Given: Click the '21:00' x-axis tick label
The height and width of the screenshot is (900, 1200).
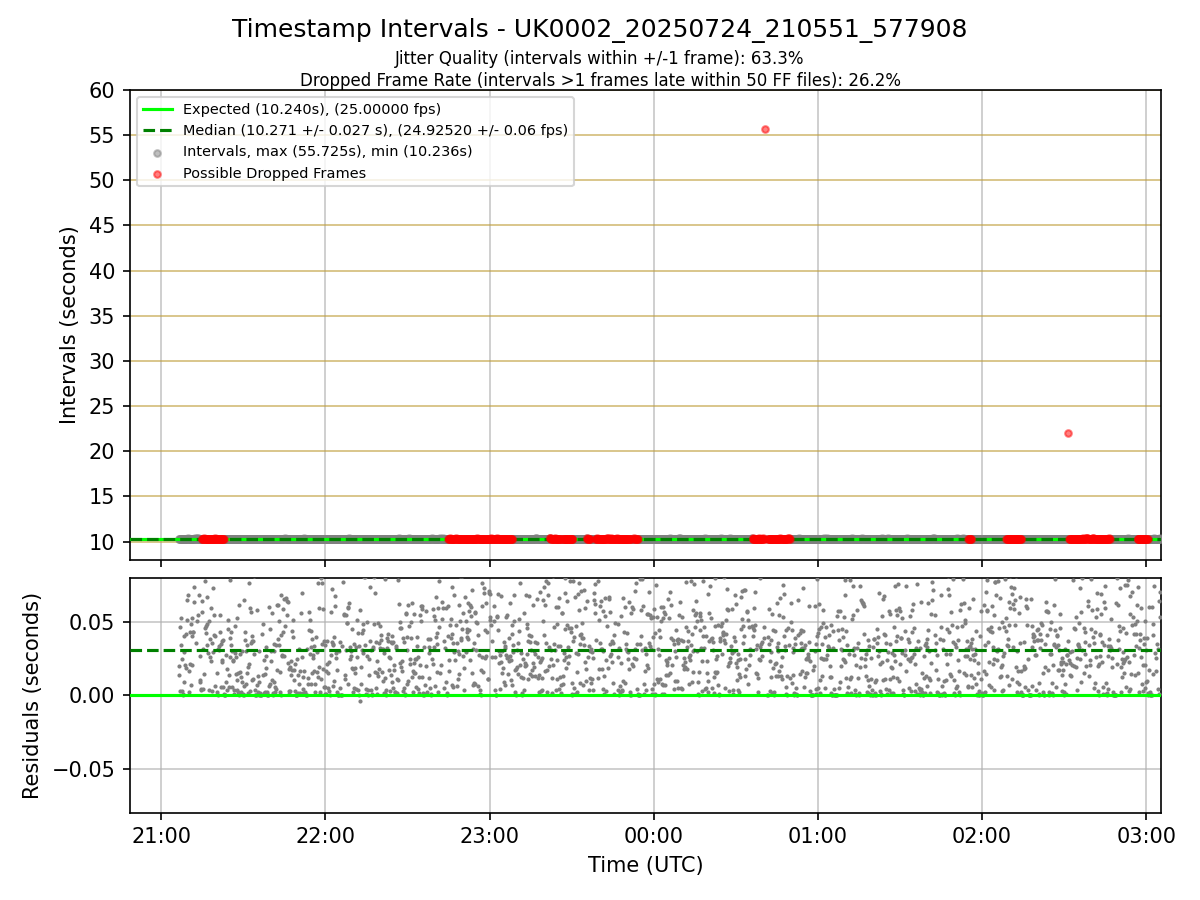Looking at the screenshot, I should [161, 836].
